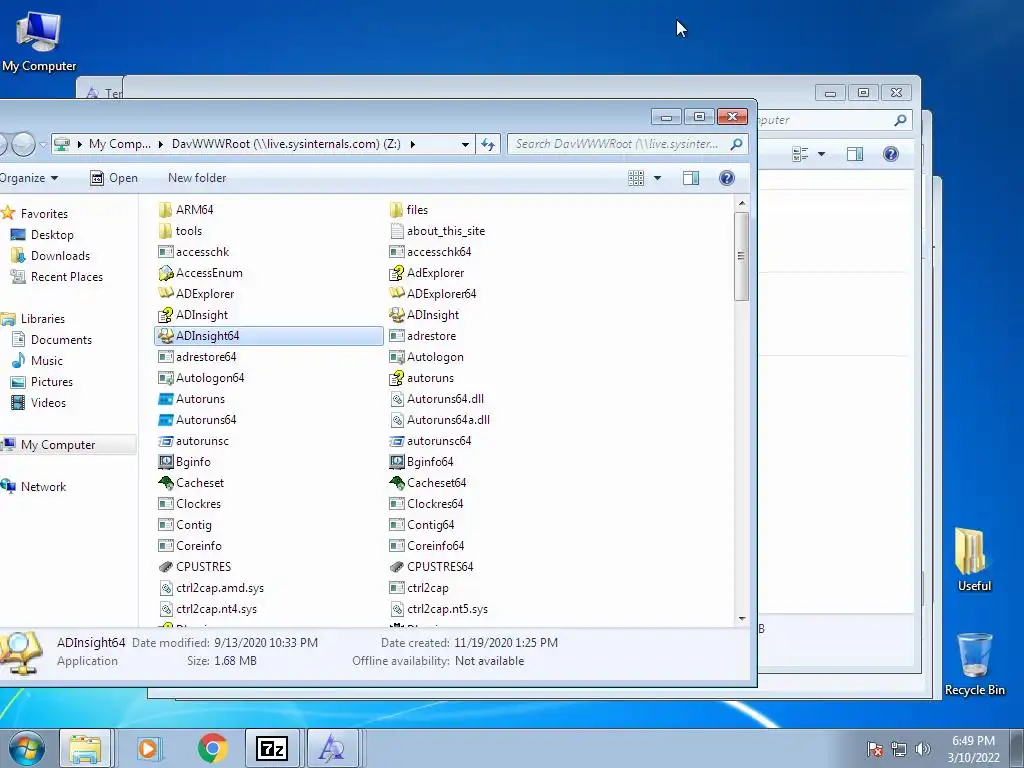Open the view dropdown in the back window
This screenshot has width=1024, height=768.
click(x=821, y=154)
